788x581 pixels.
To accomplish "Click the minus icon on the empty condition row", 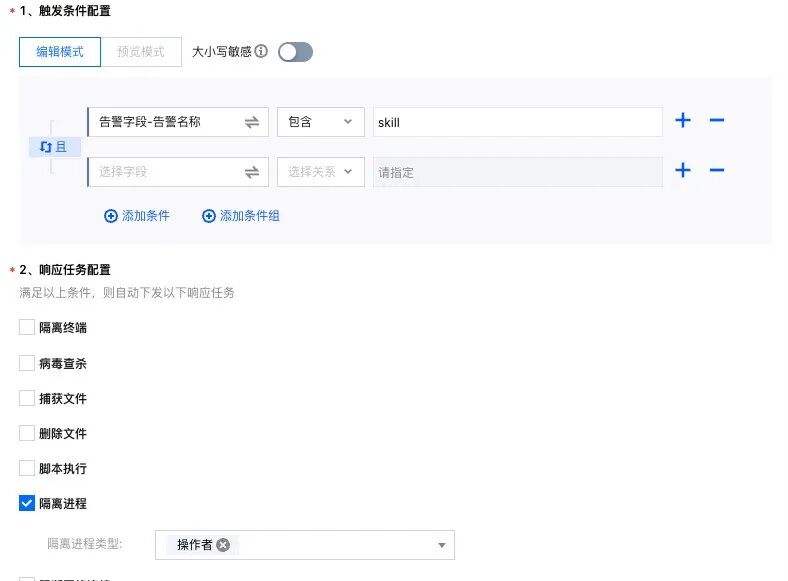I will click(x=717, y=170).
